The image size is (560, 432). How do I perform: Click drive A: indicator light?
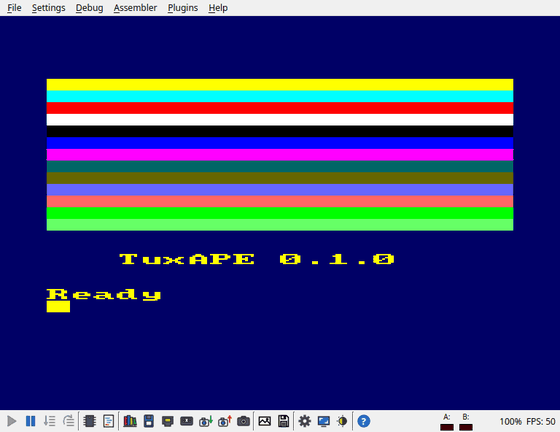447,427
